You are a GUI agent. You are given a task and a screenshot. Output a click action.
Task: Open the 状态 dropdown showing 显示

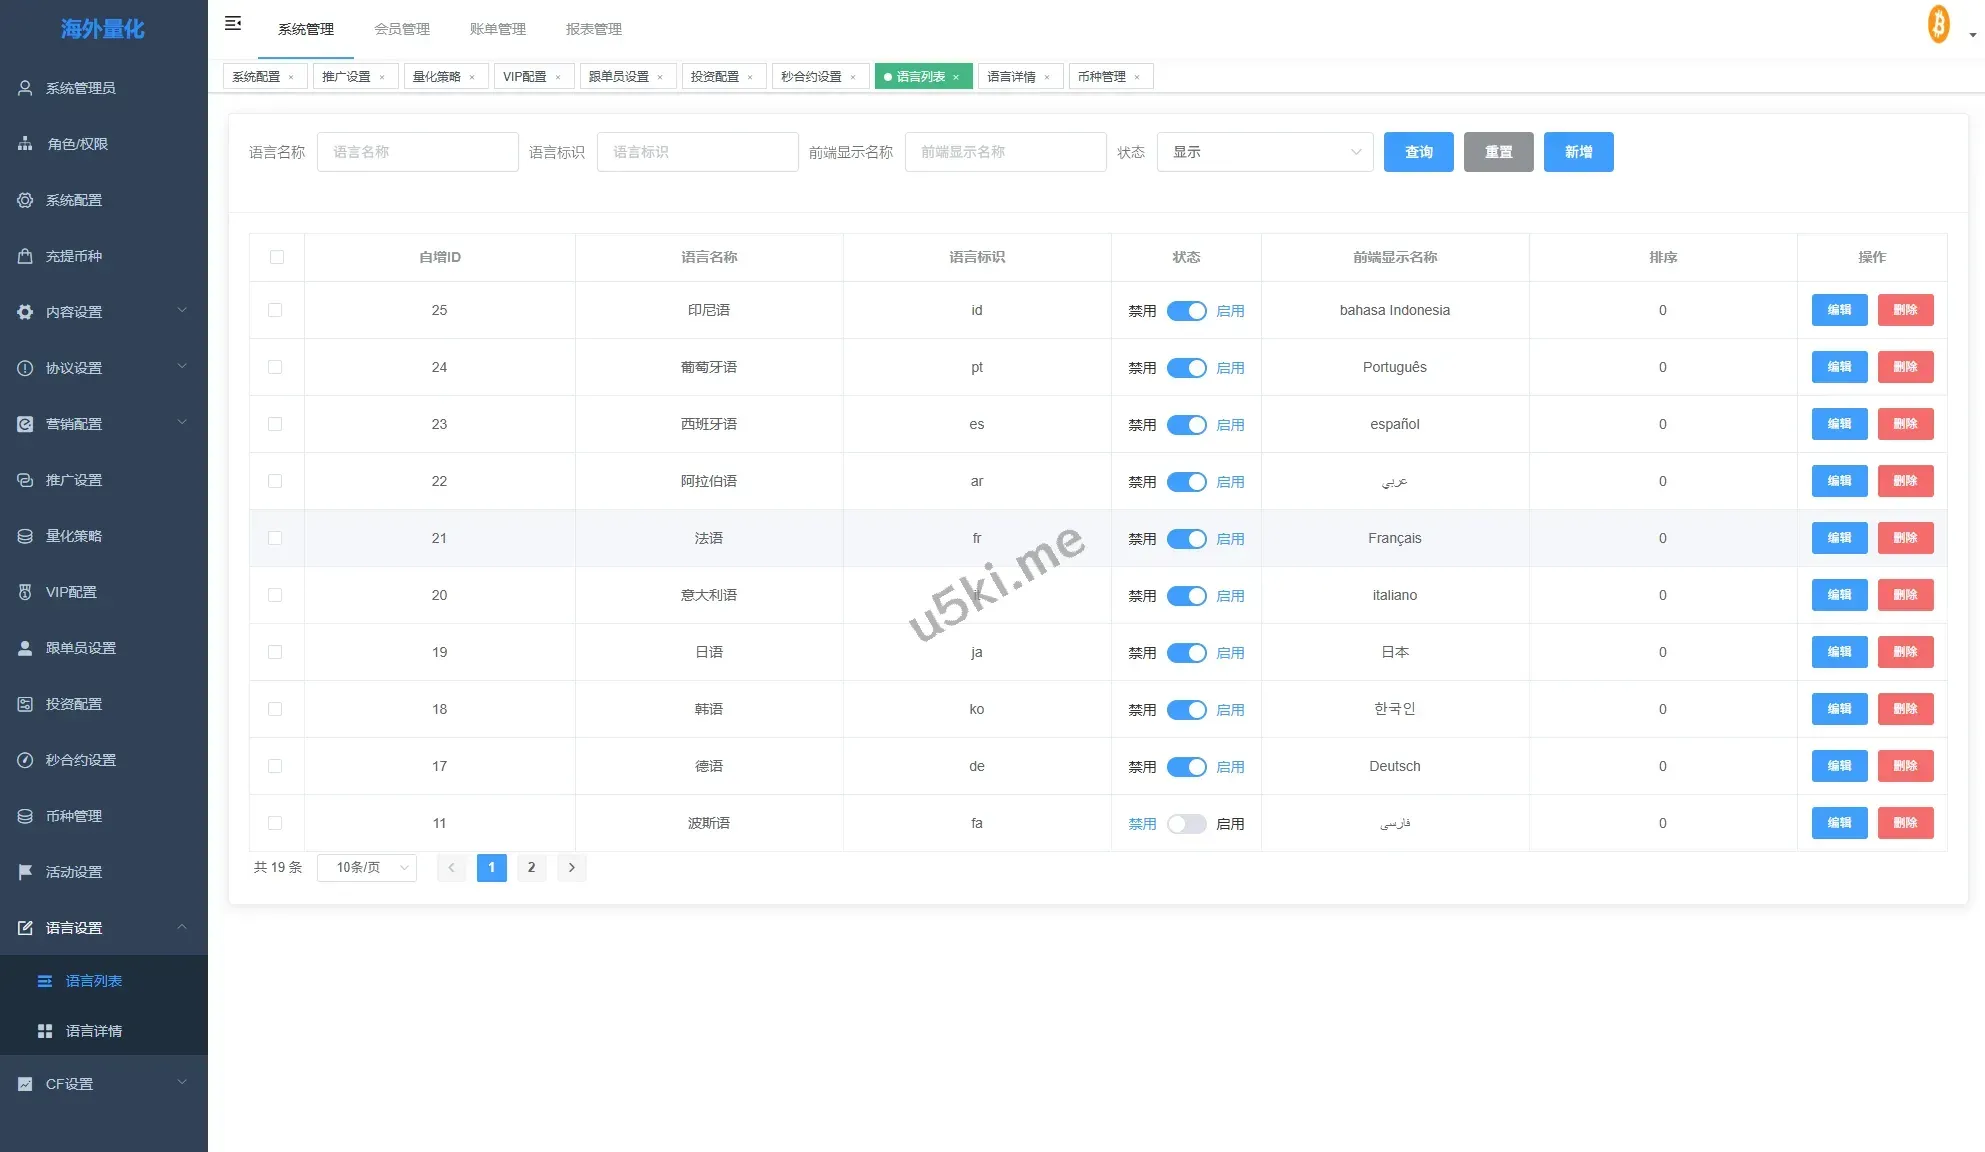[1264, 152]
